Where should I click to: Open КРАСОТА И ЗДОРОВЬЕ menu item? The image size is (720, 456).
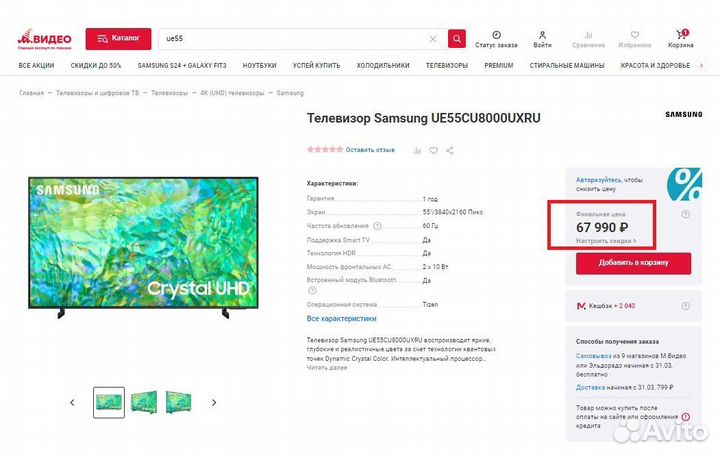pos(655,66)
